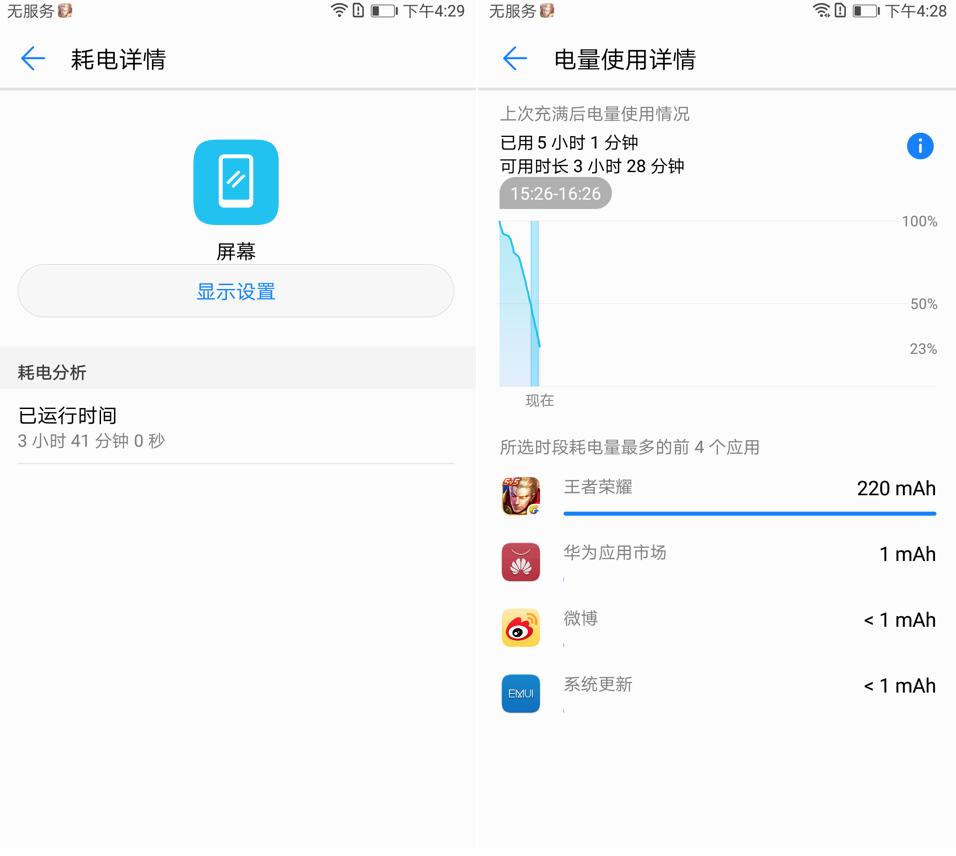Select the 微博 app icon
The height and width of the screenshot is (856, 956).
520,628
